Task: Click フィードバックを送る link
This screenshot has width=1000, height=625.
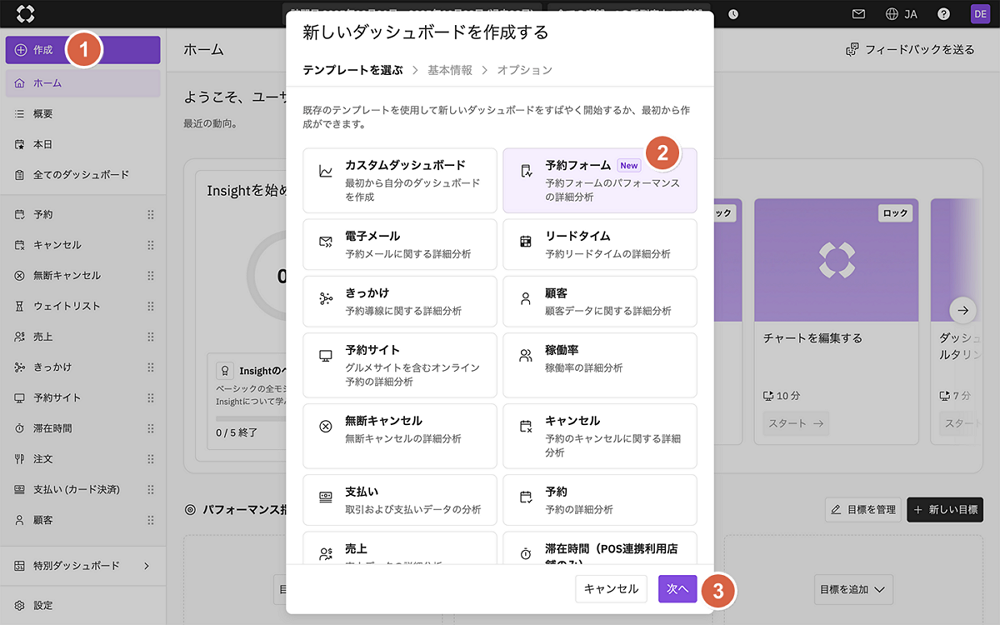Action: pyautogui.click(x=910, y=50)
